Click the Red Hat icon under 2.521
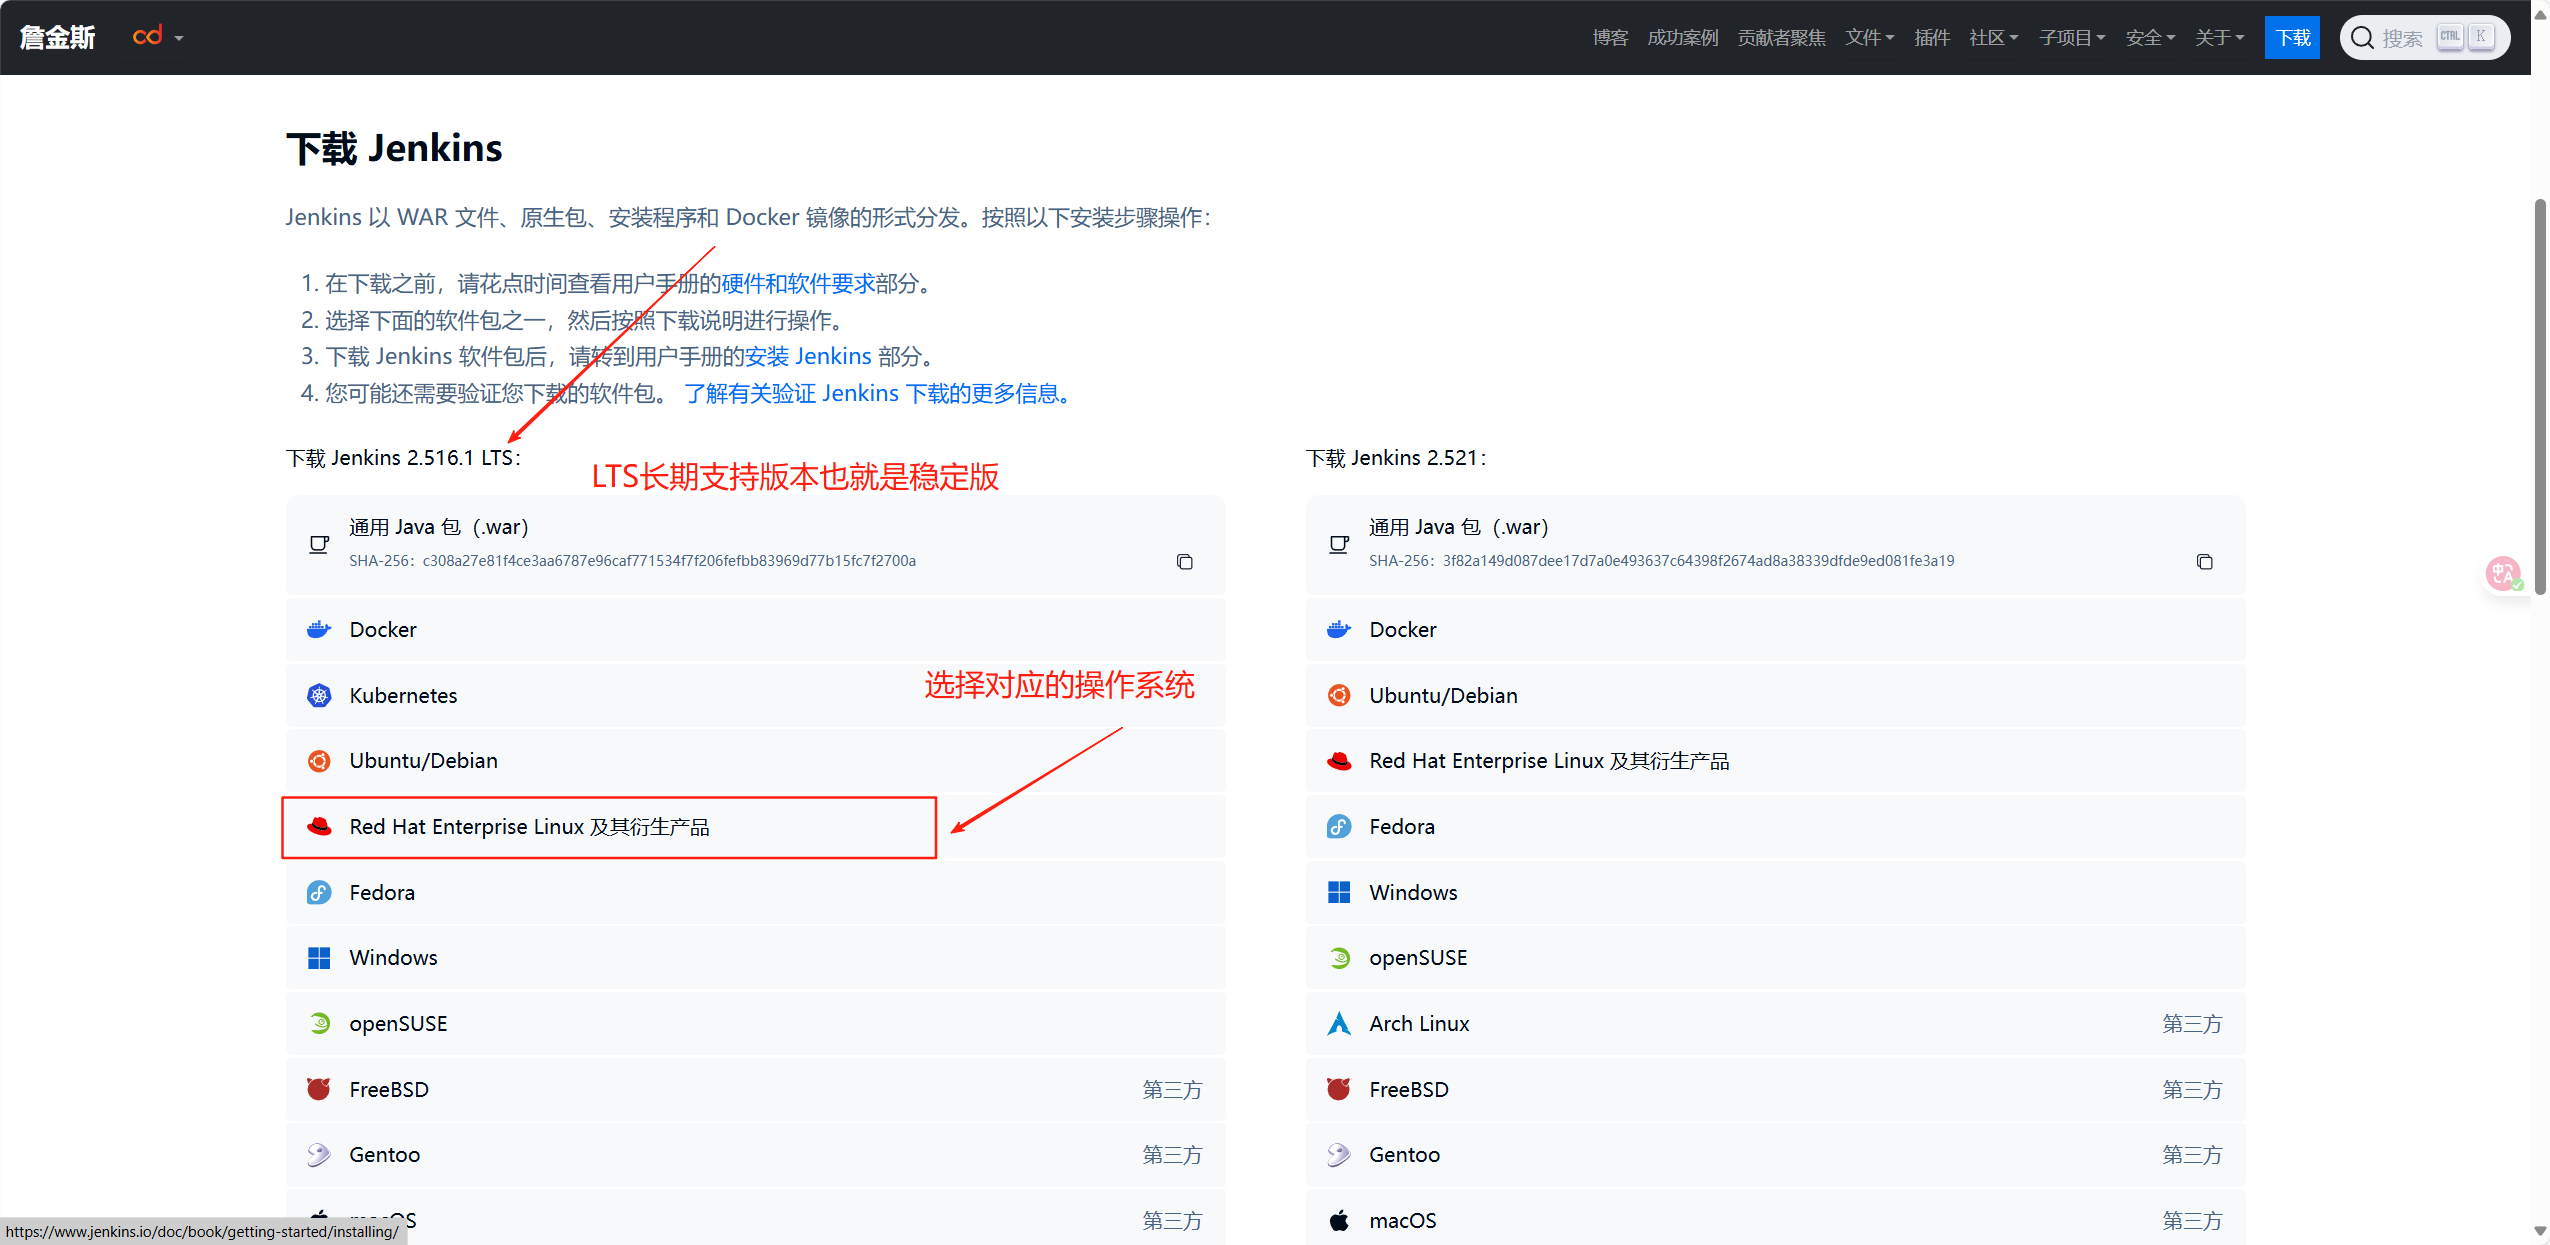The height and width of the screenshot is (1245, 2550). coord(1339,761)
